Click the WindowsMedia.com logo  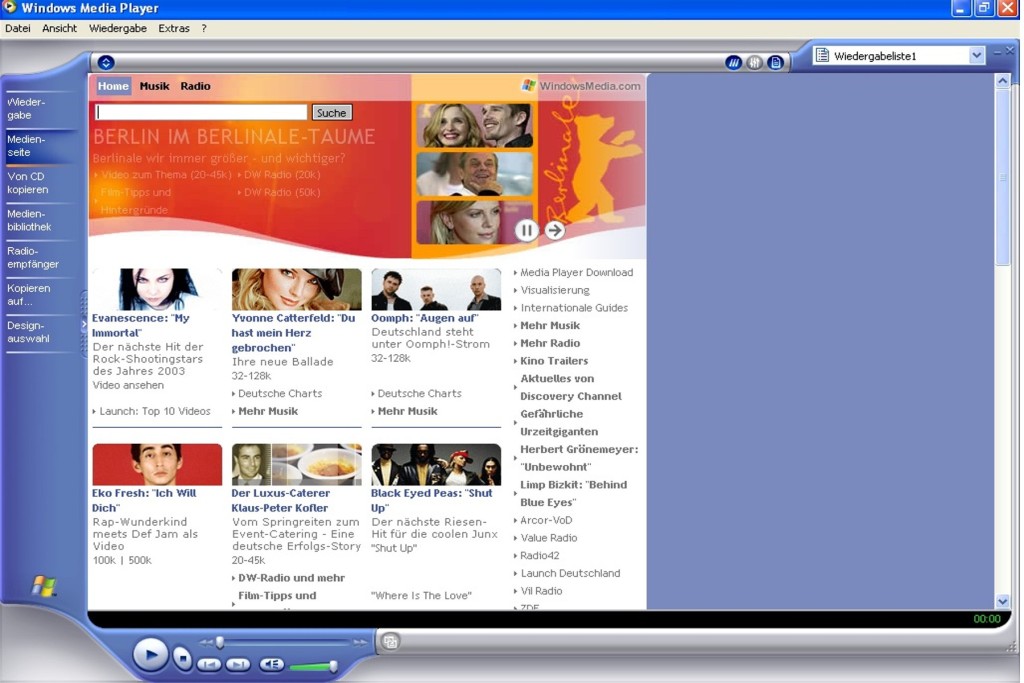tap(581, 86)
